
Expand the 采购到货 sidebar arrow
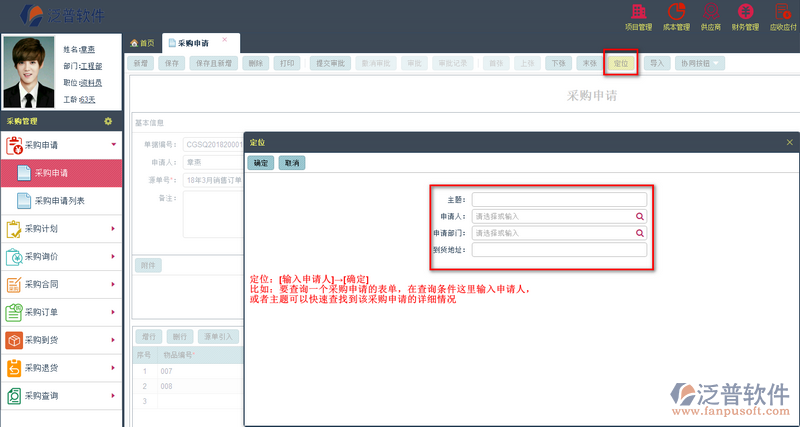tap(113, 340)
